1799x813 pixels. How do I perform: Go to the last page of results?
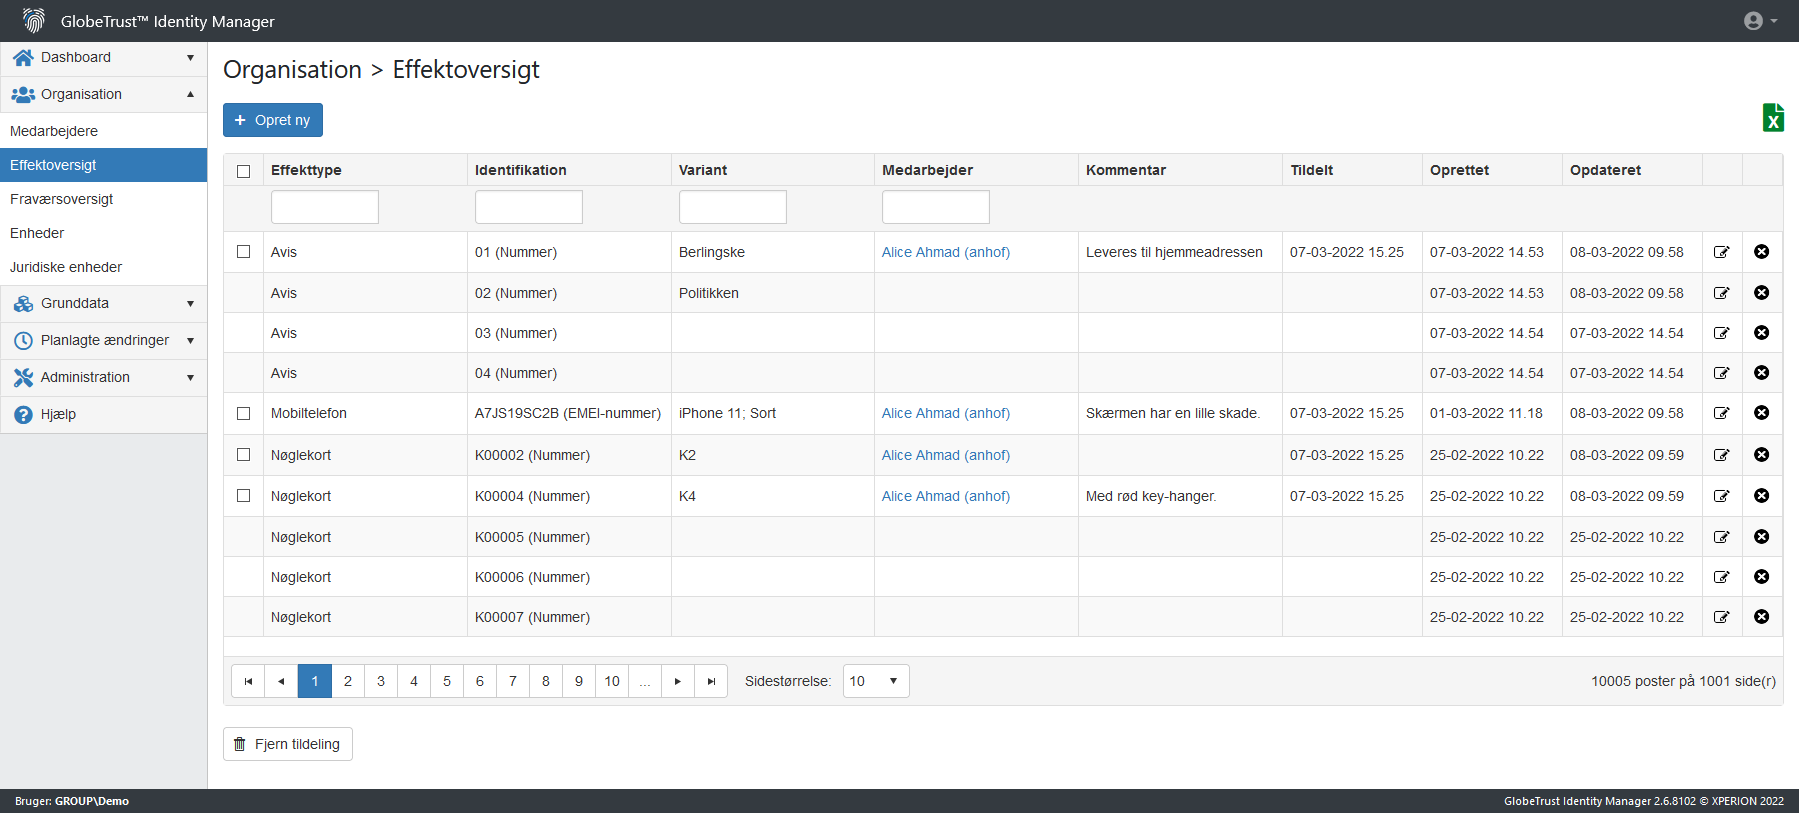[711, 681]
